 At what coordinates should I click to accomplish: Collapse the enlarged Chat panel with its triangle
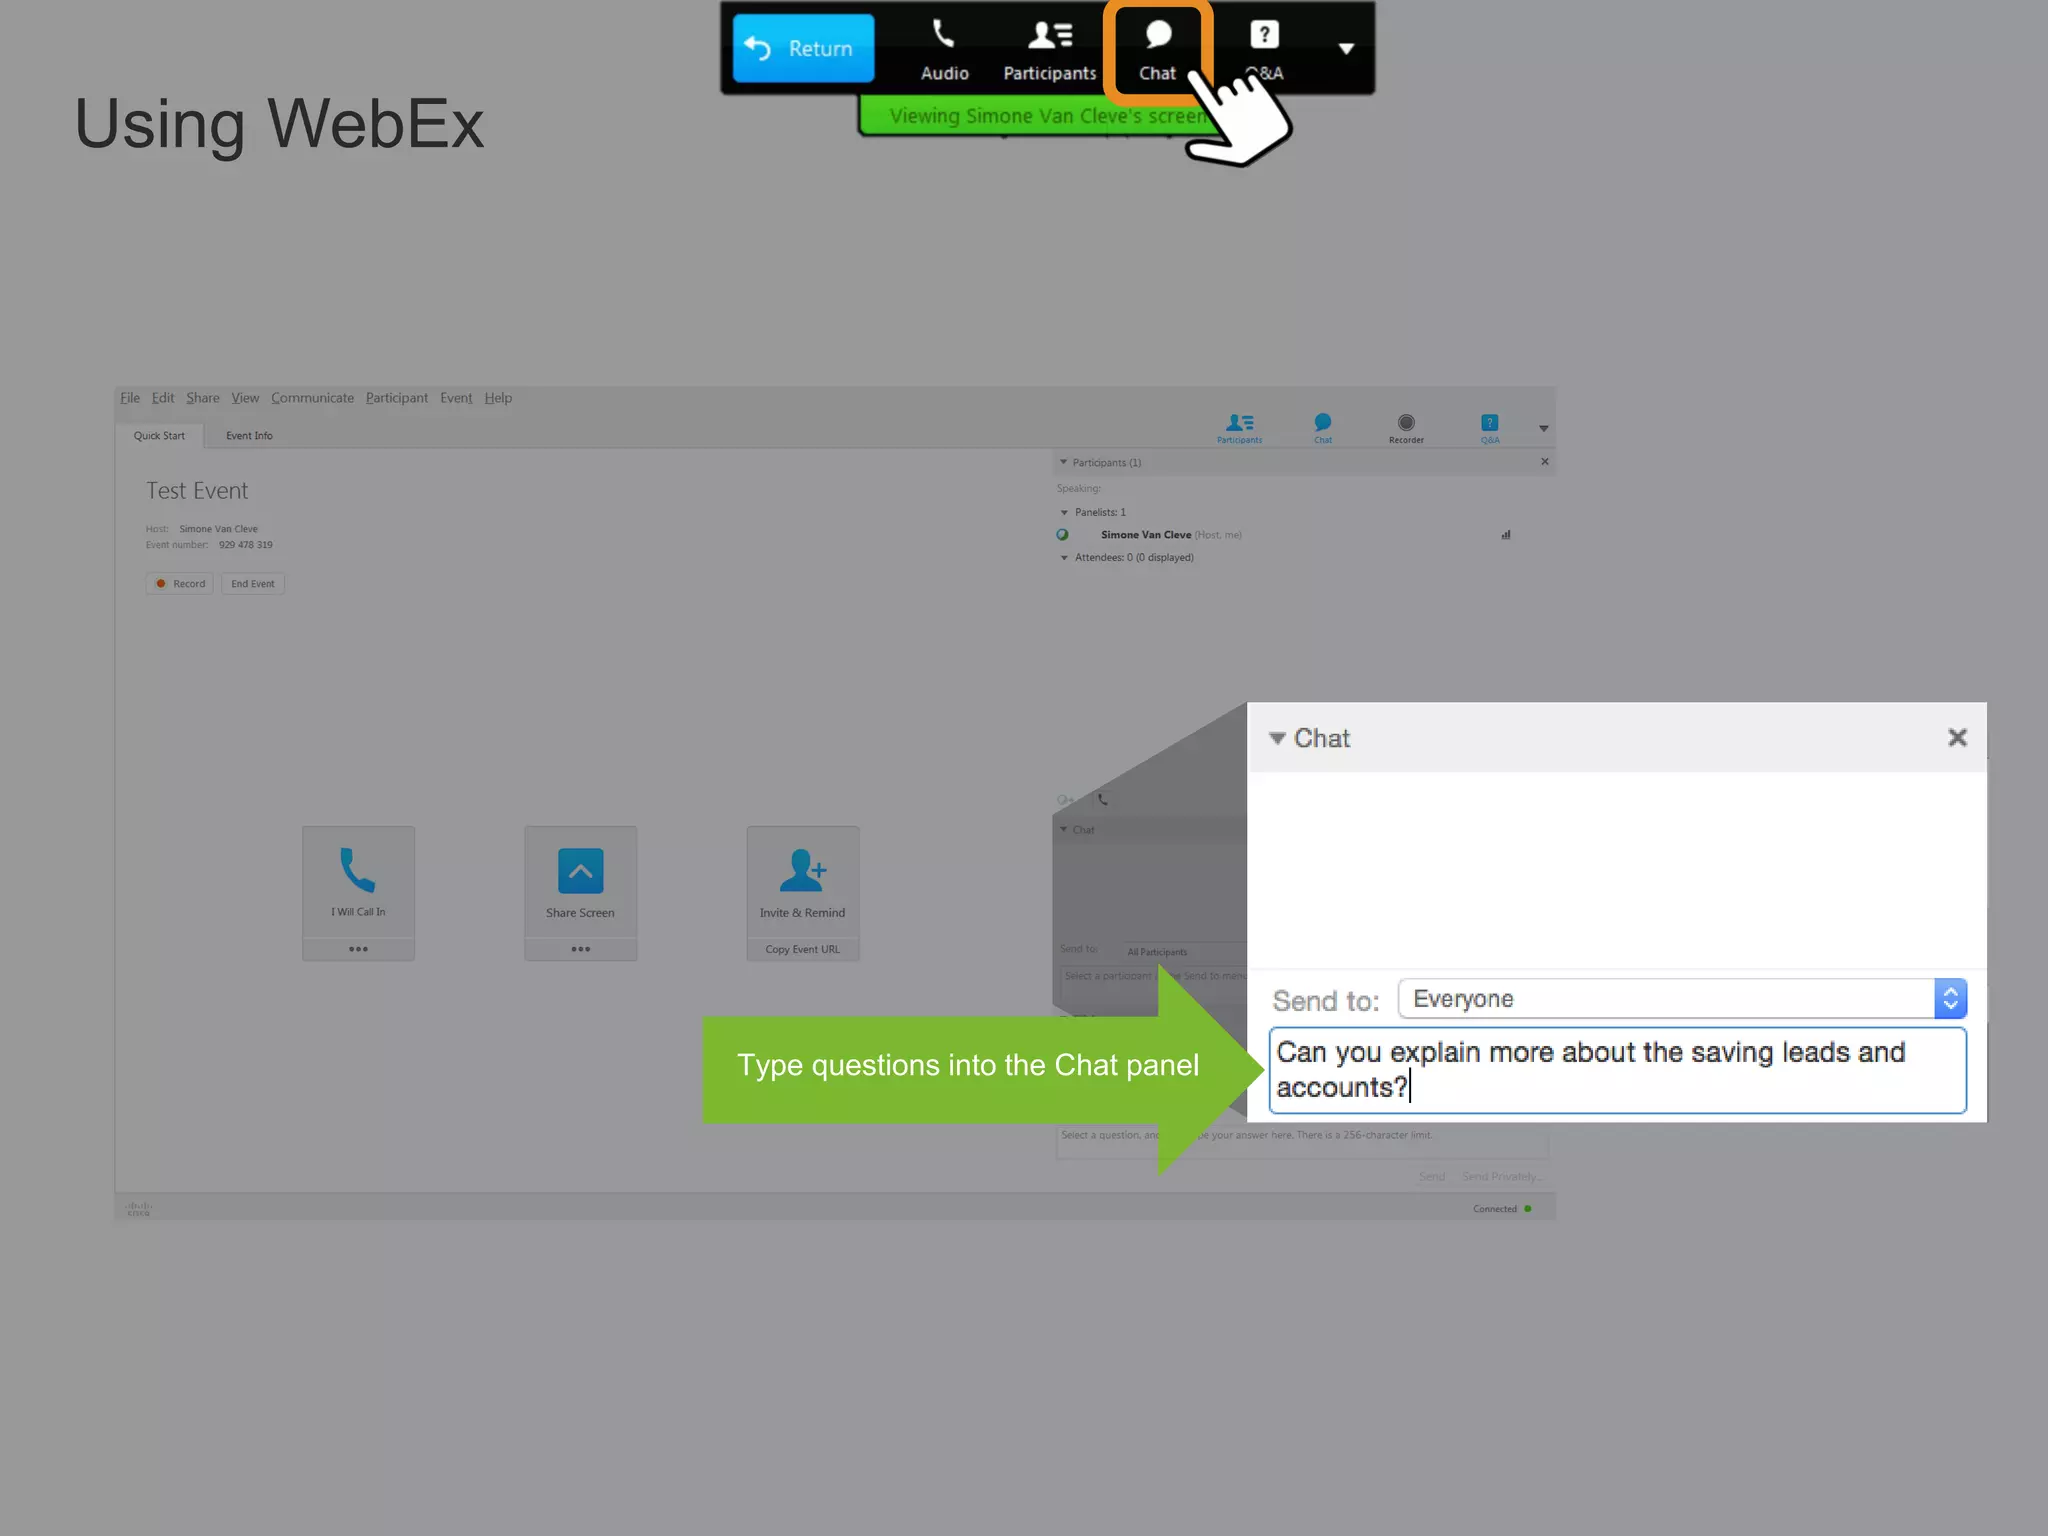[x=1277, y=739]
